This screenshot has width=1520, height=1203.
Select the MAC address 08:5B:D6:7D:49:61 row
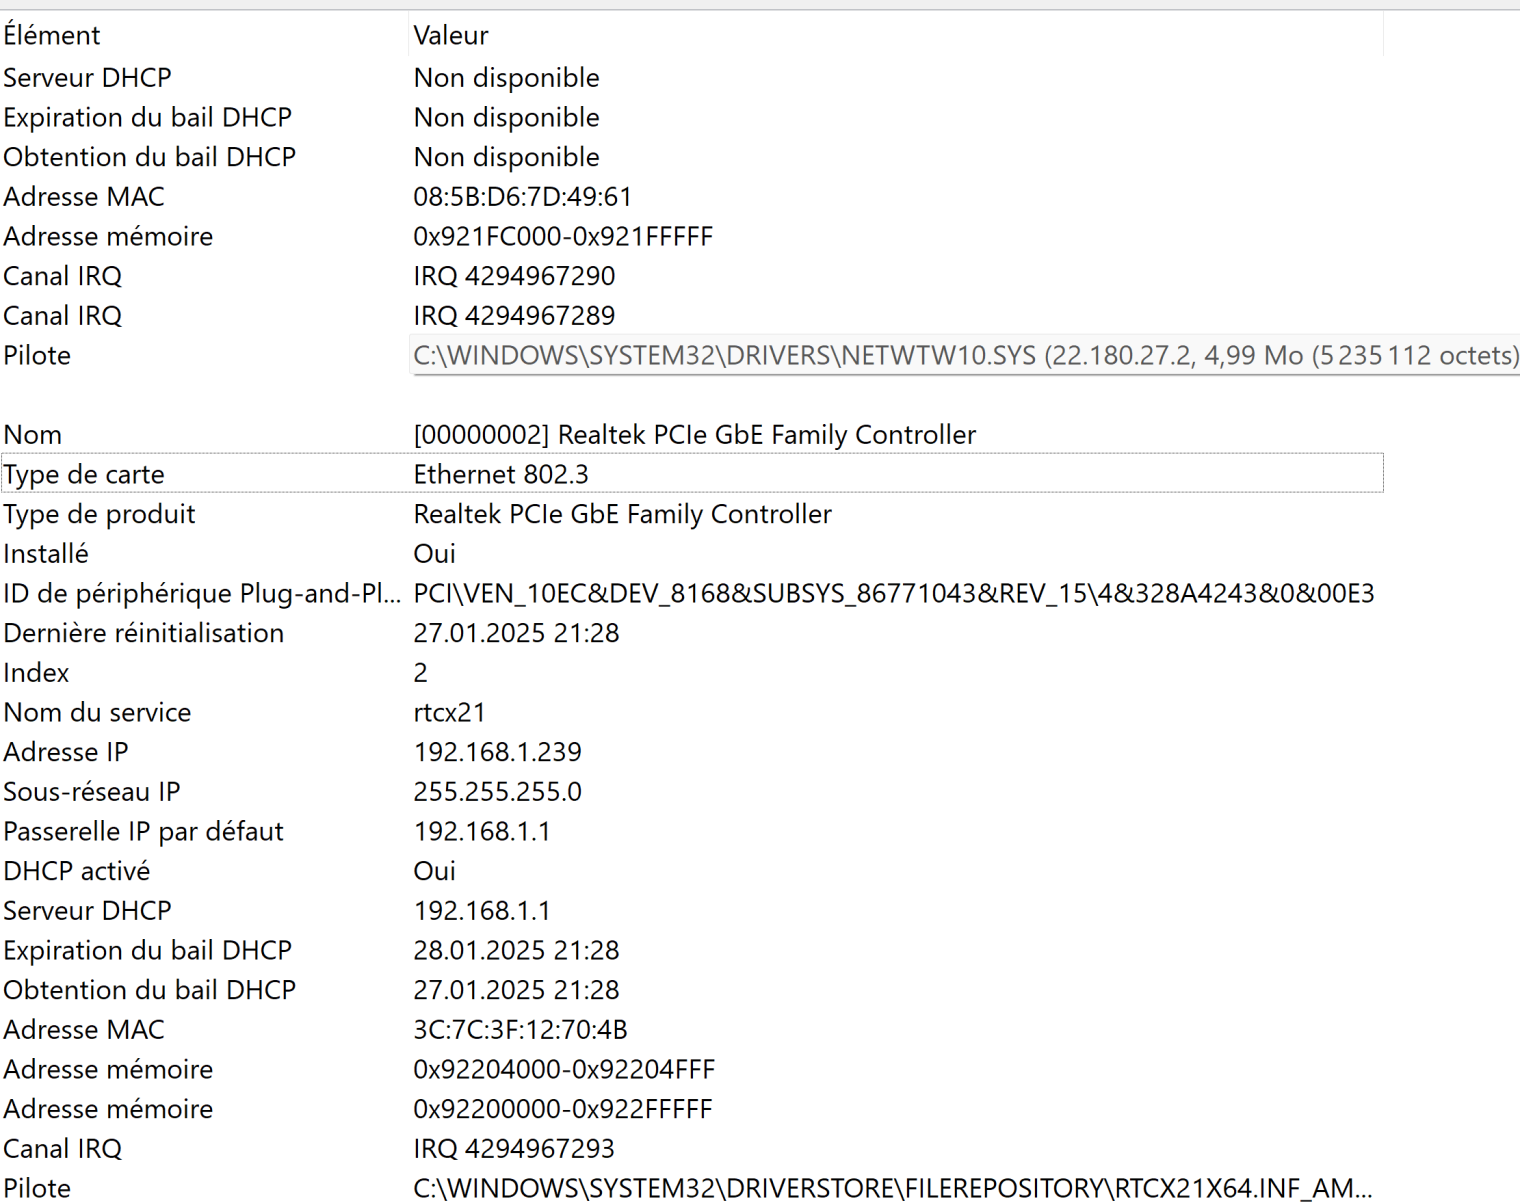pos(522,197)
